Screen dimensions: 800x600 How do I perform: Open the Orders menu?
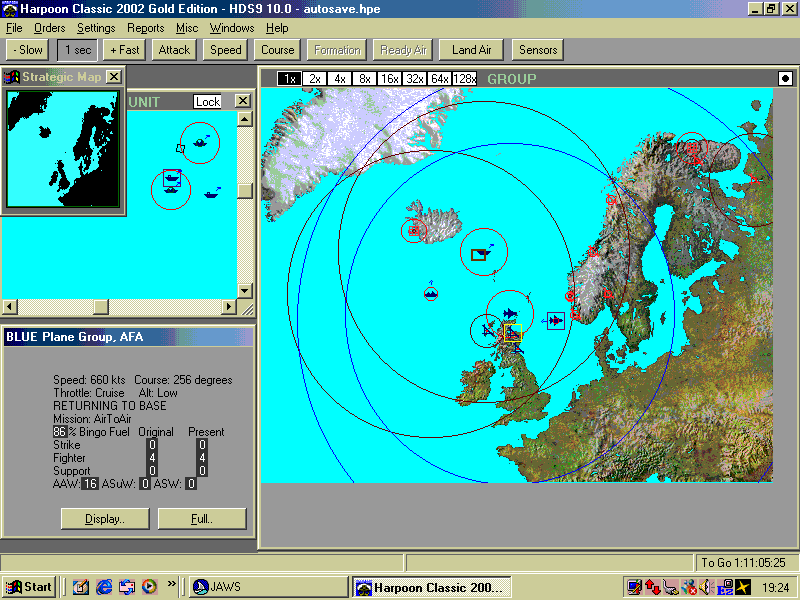tap(49, 28)
